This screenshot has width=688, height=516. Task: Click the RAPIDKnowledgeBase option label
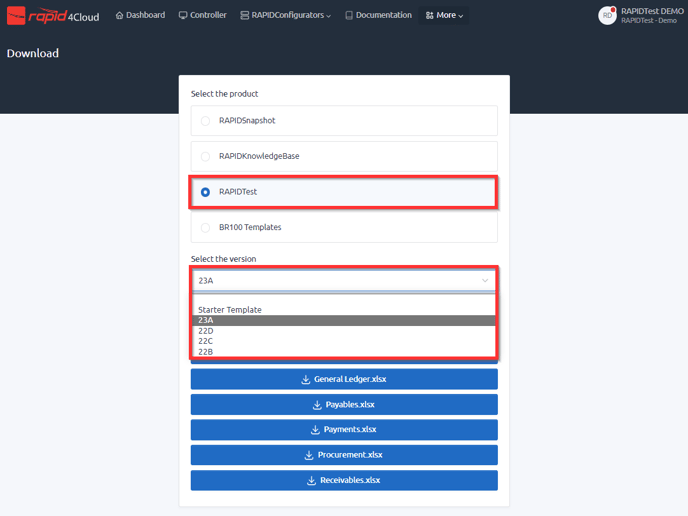pos(259,156)
